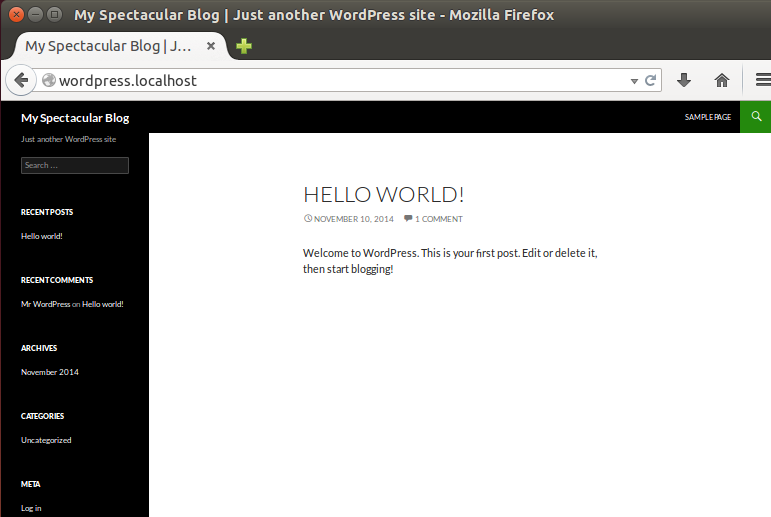This screenshot has width=771, height=517.
Task: Reload the page with the refresh icon
Action: [x=650, y=81]
